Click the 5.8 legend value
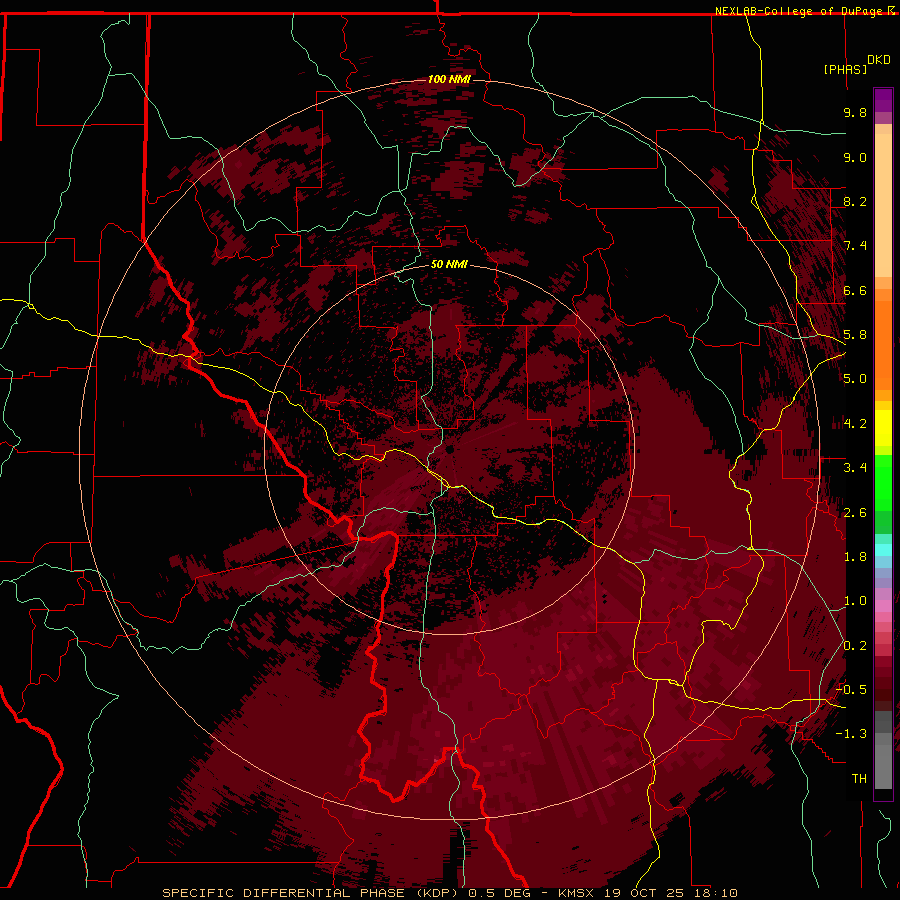900x900 pixels. tap(855, 335)
